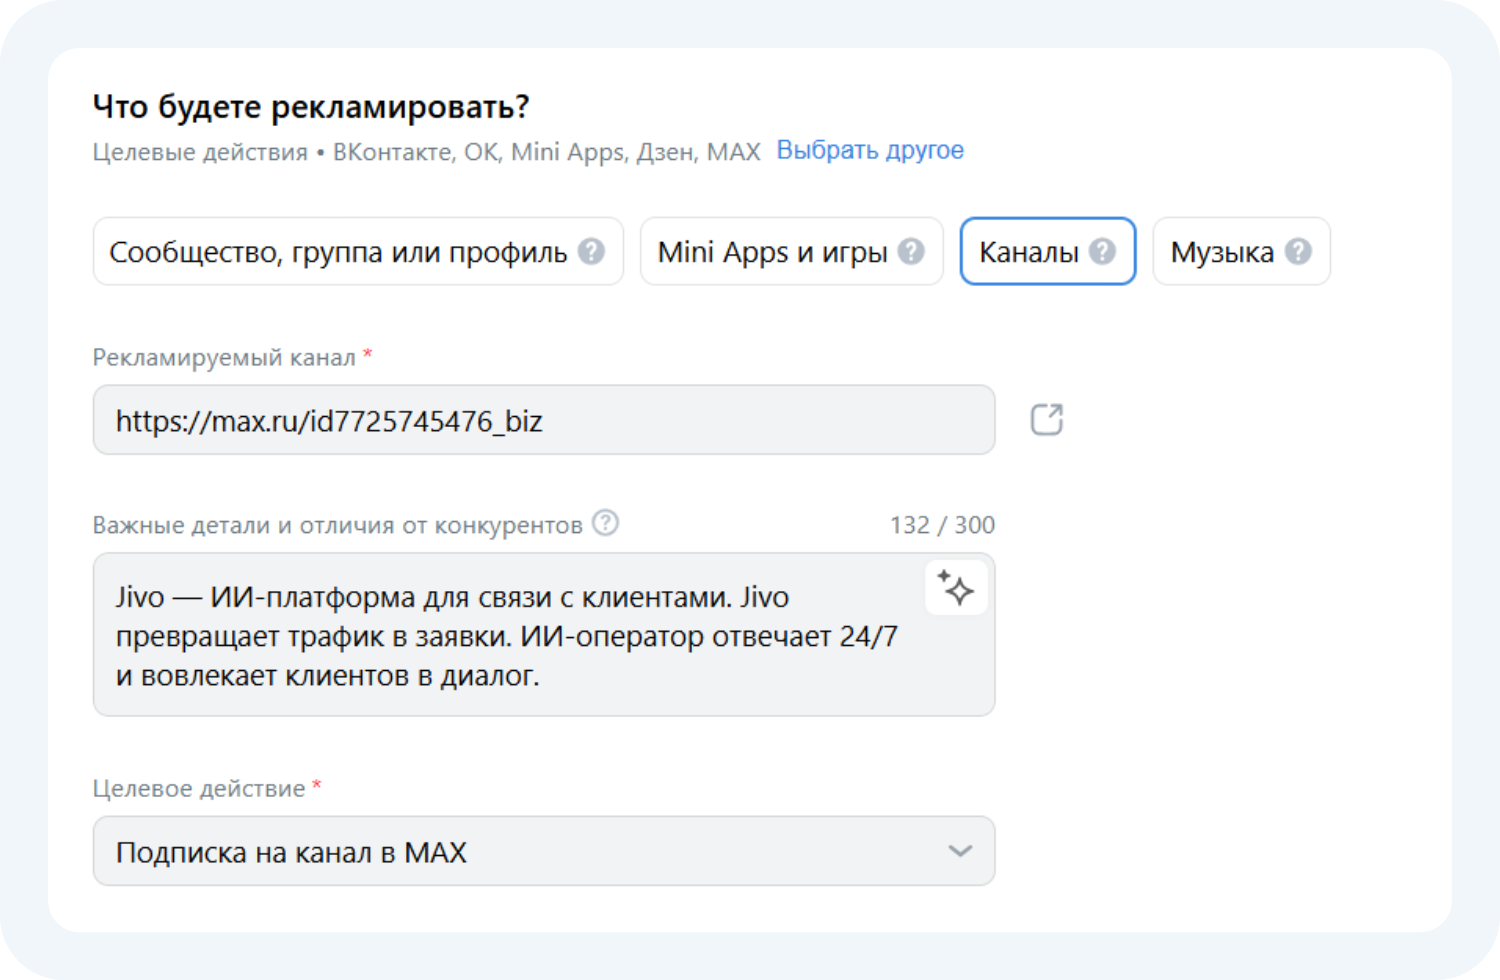Expand chevron of Подписка на канал в MAX

(960, 851)
